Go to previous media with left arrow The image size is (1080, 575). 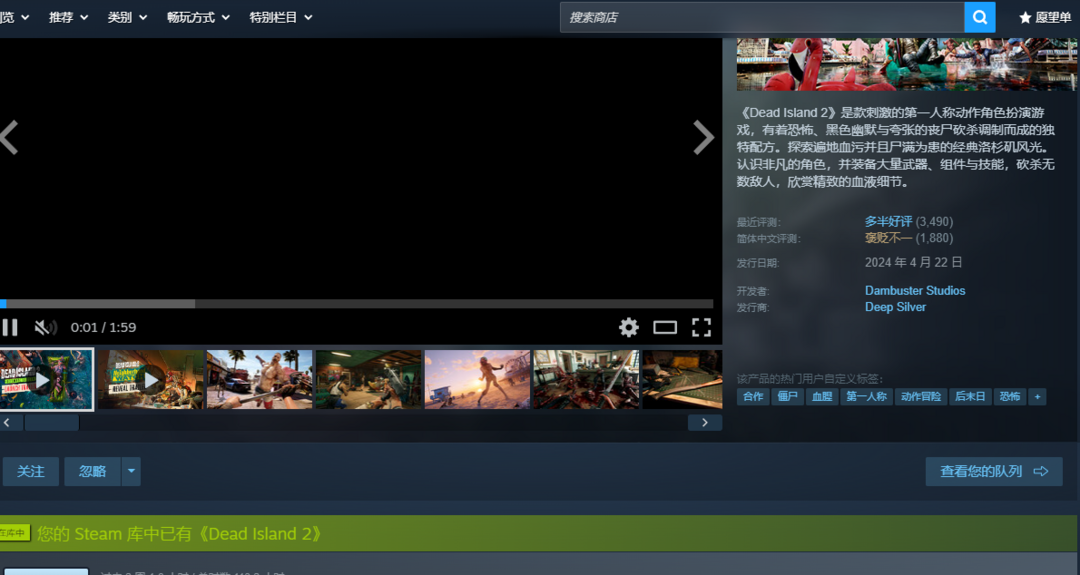pyautogui.click(x=9, y=138)
